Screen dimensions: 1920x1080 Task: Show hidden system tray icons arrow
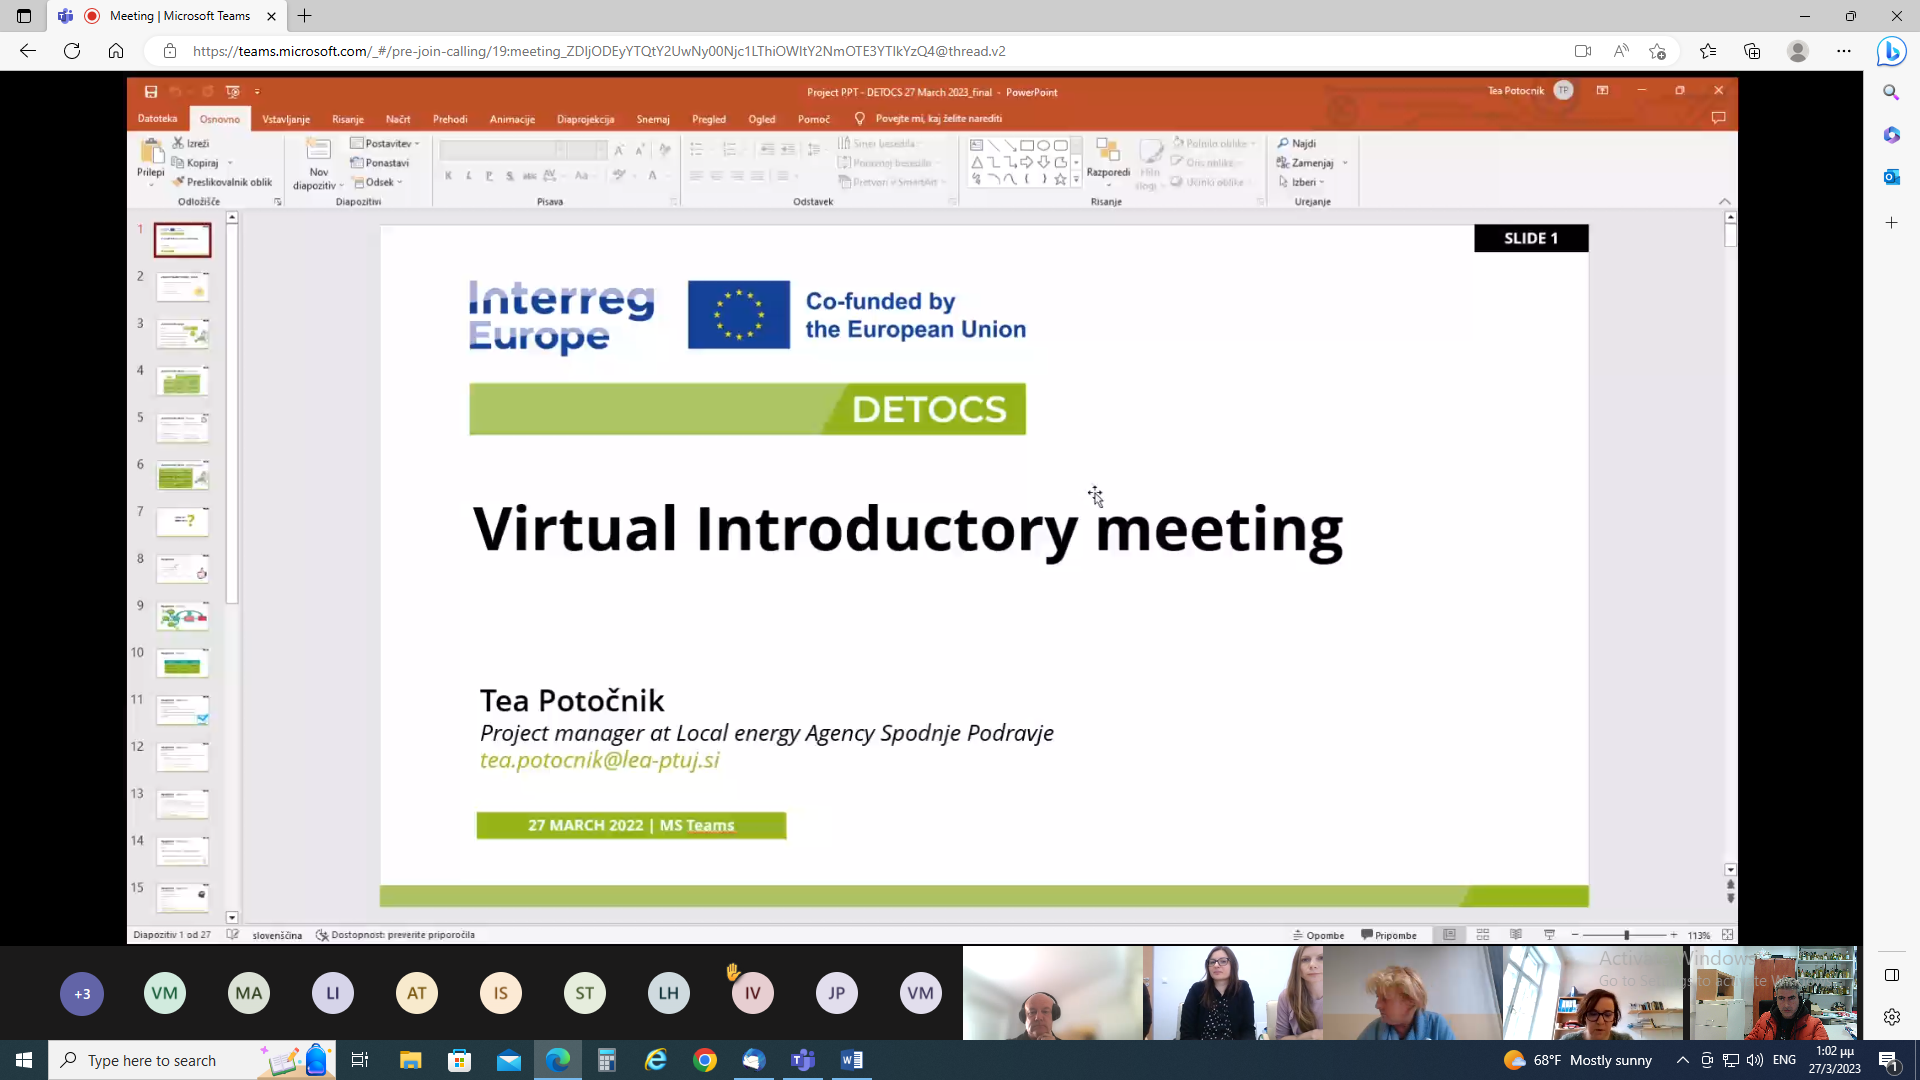coord(1683,1060)
